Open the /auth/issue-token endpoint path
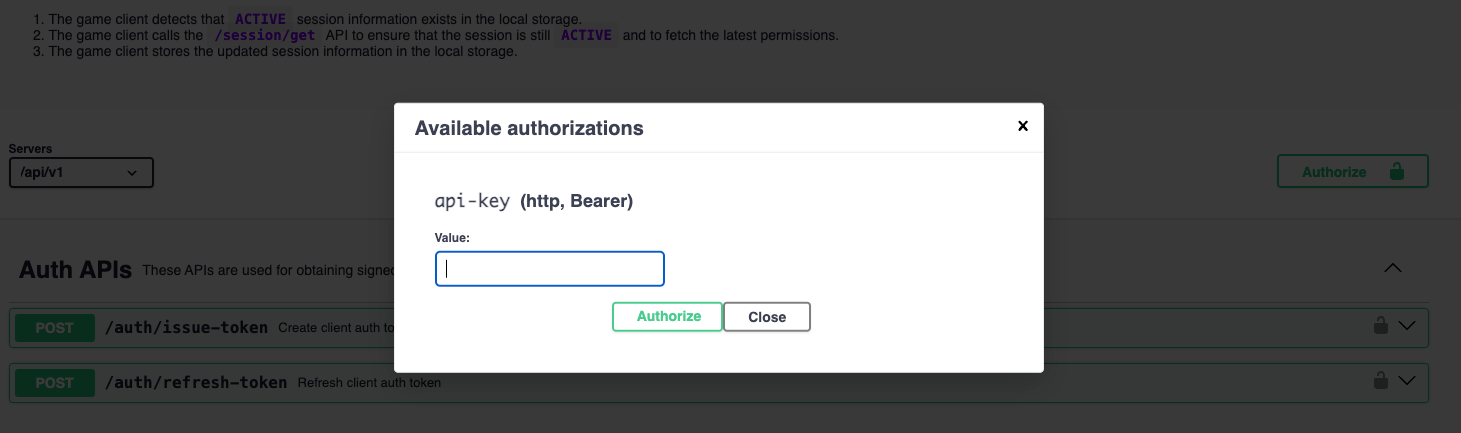This screenshot has width=1461, height=433. coord(186,328)
